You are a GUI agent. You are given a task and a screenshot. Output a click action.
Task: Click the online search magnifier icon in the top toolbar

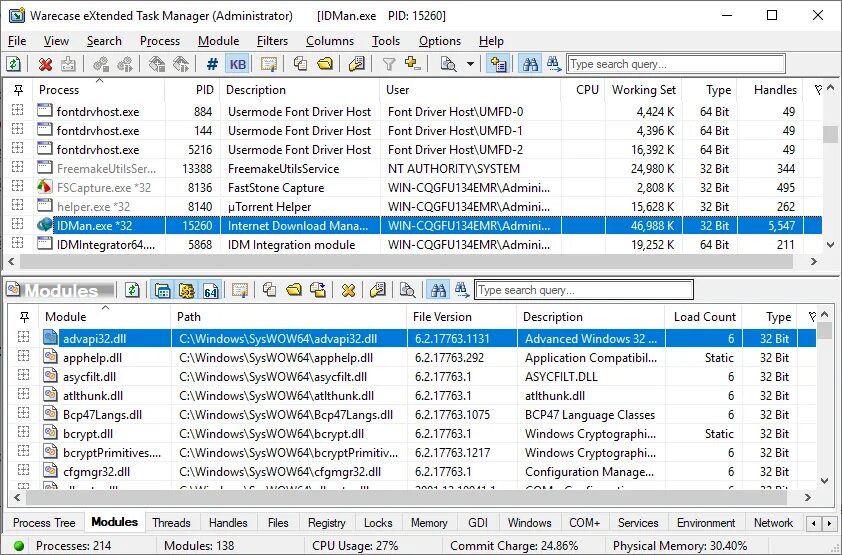(448, 64)
